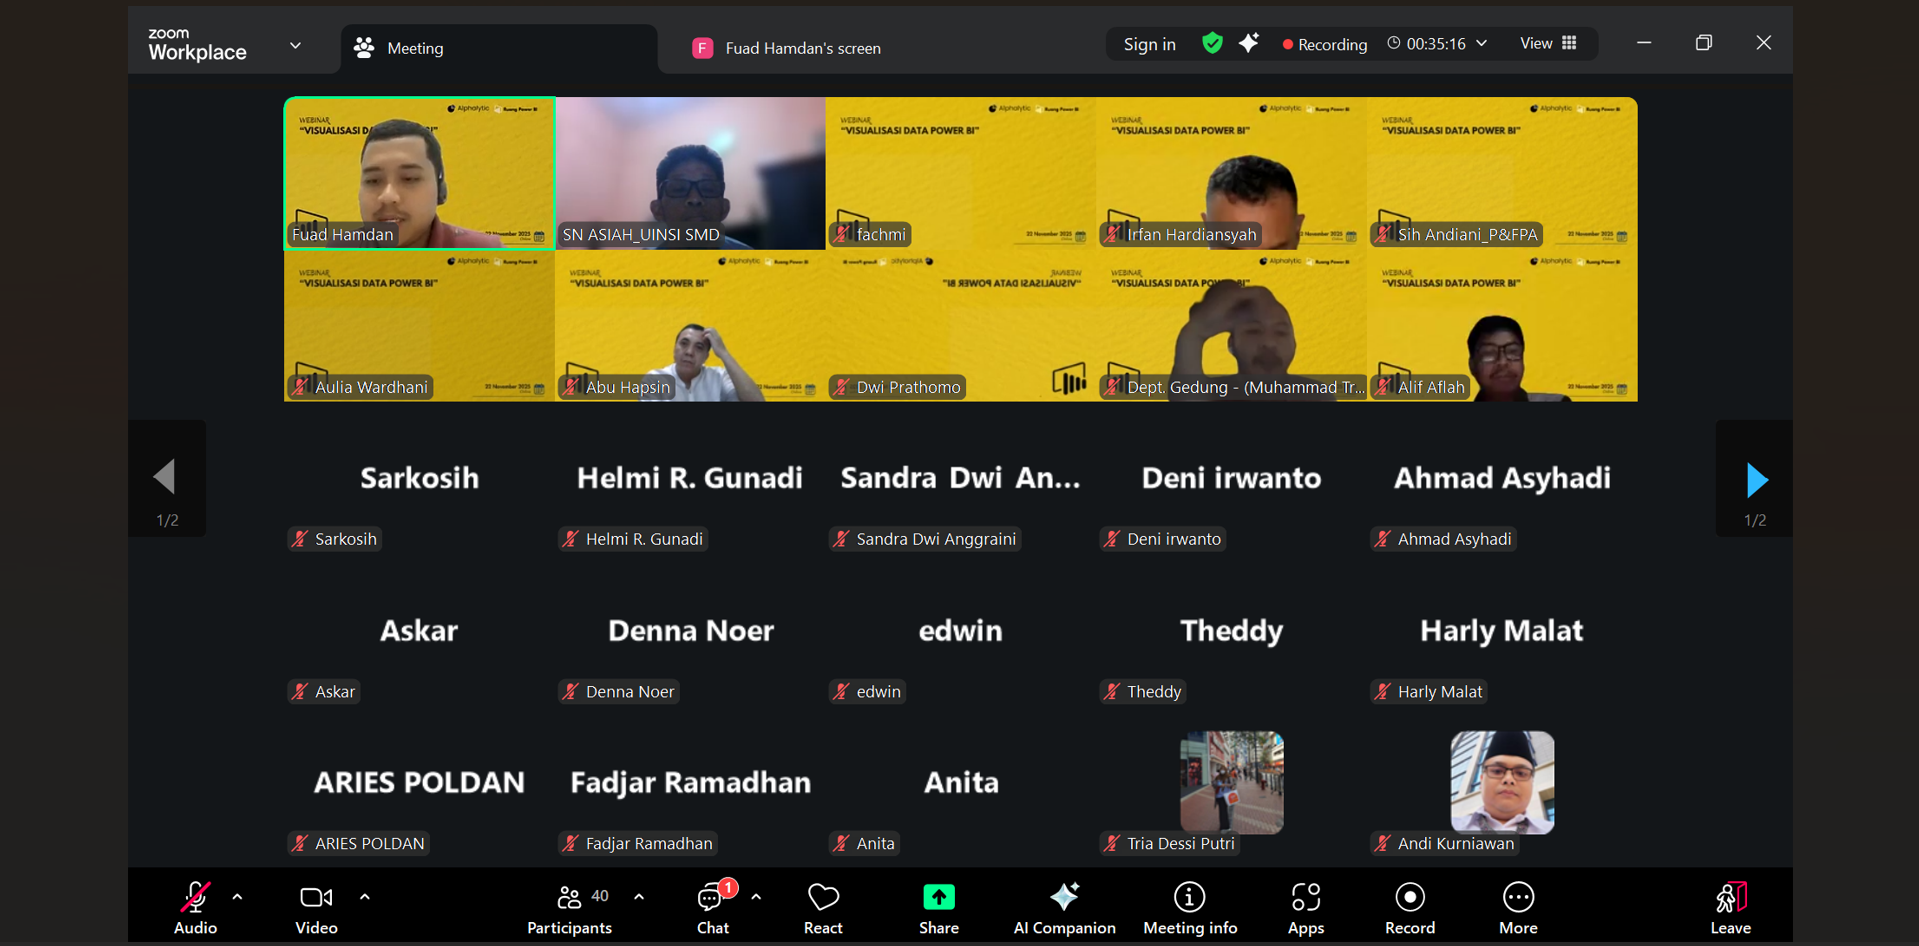The image size is (1919, 946).
Task: Leave the meeting
Action: coord(1730,908)
